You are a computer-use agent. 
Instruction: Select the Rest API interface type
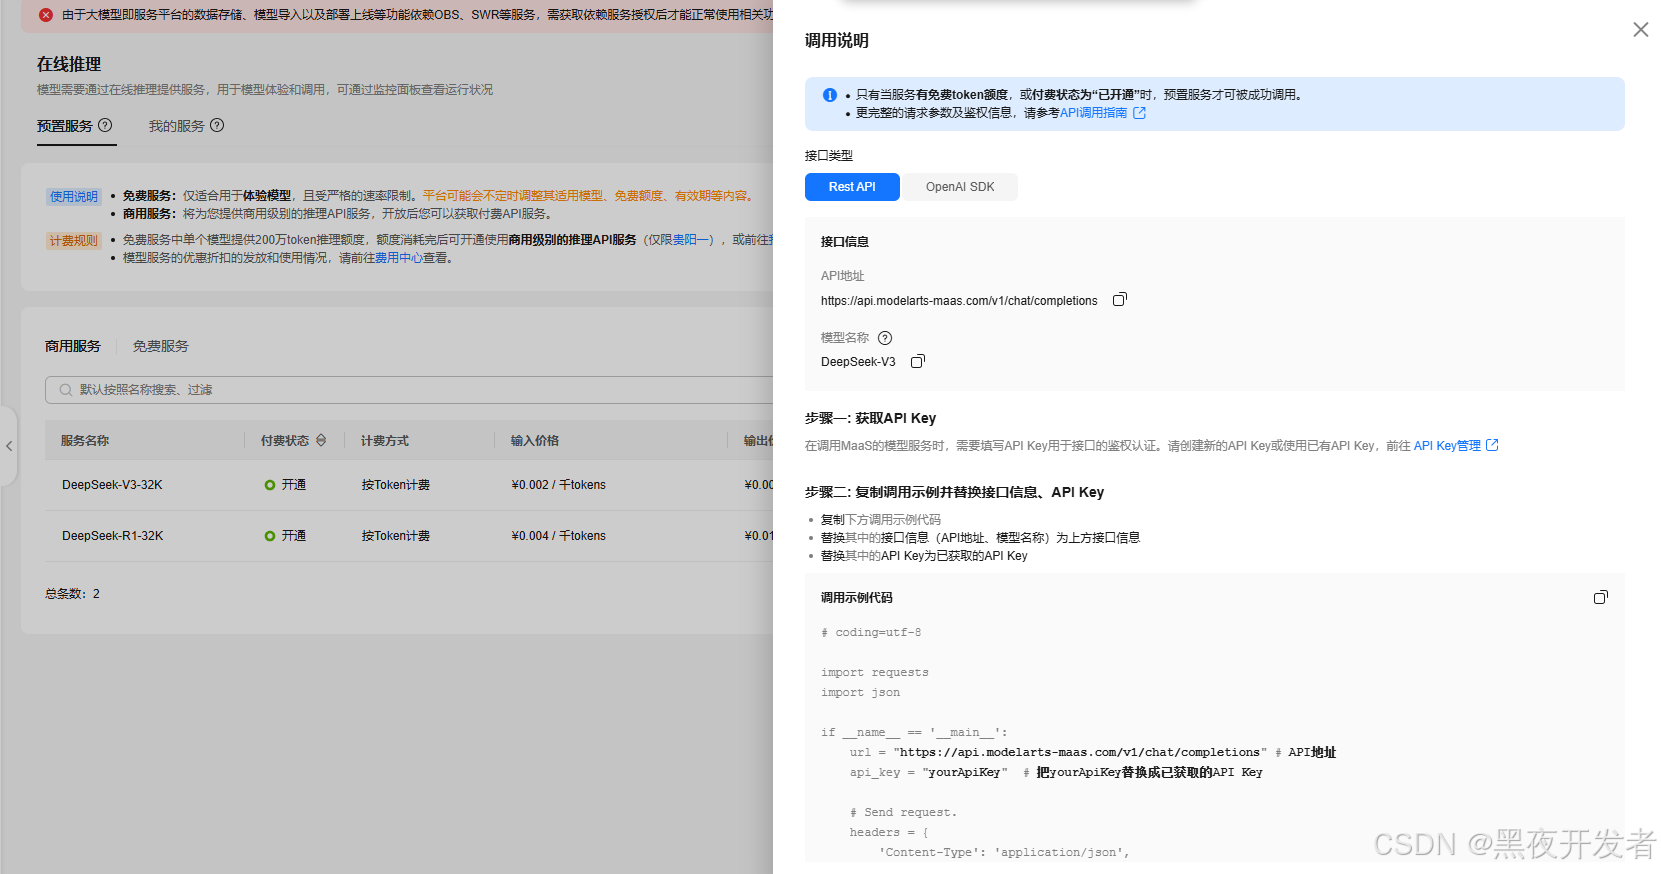[x=852, y=187]
